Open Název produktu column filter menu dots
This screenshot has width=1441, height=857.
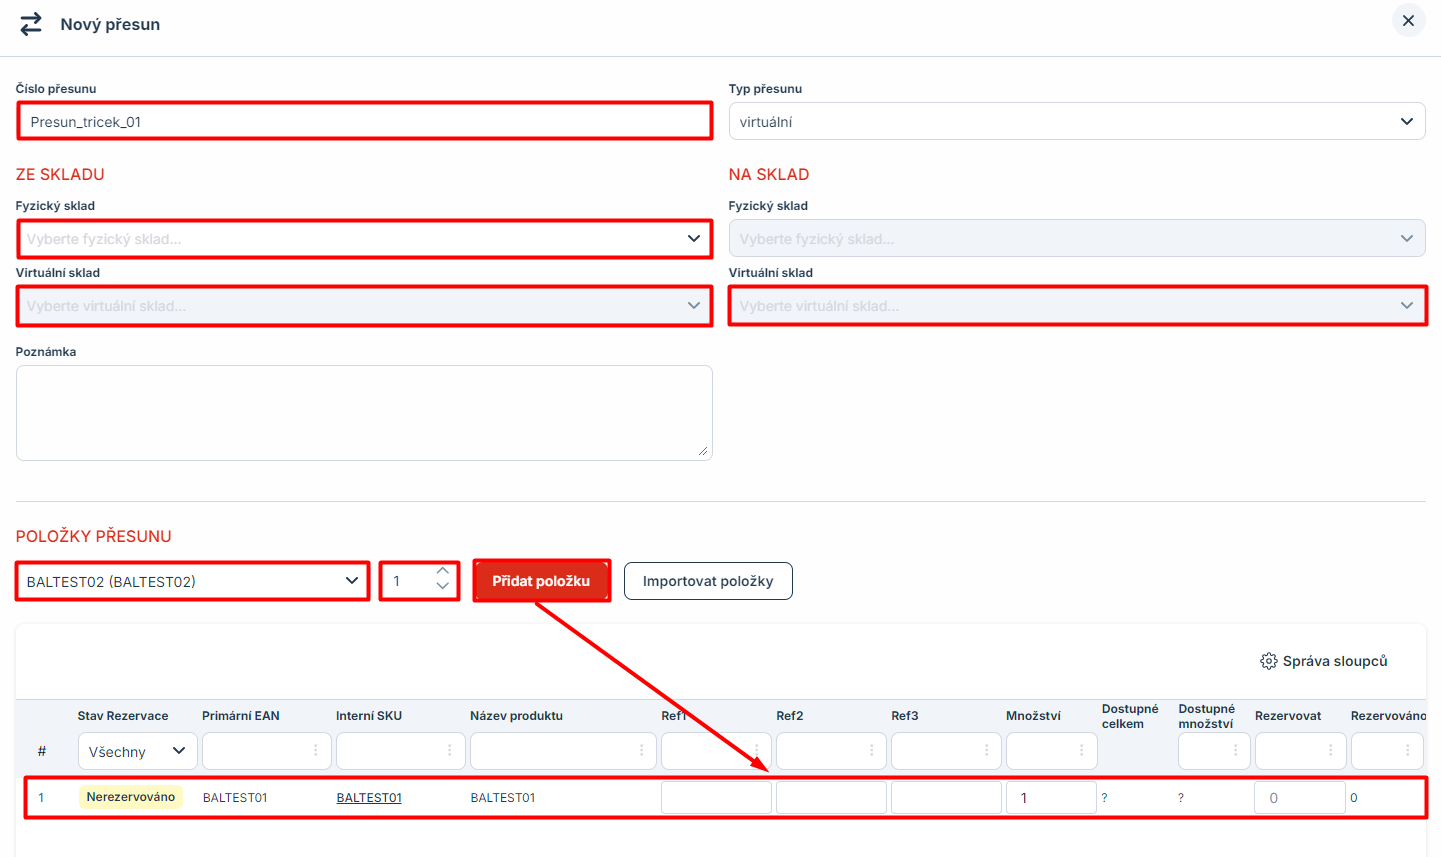click(x=641, y=751)
